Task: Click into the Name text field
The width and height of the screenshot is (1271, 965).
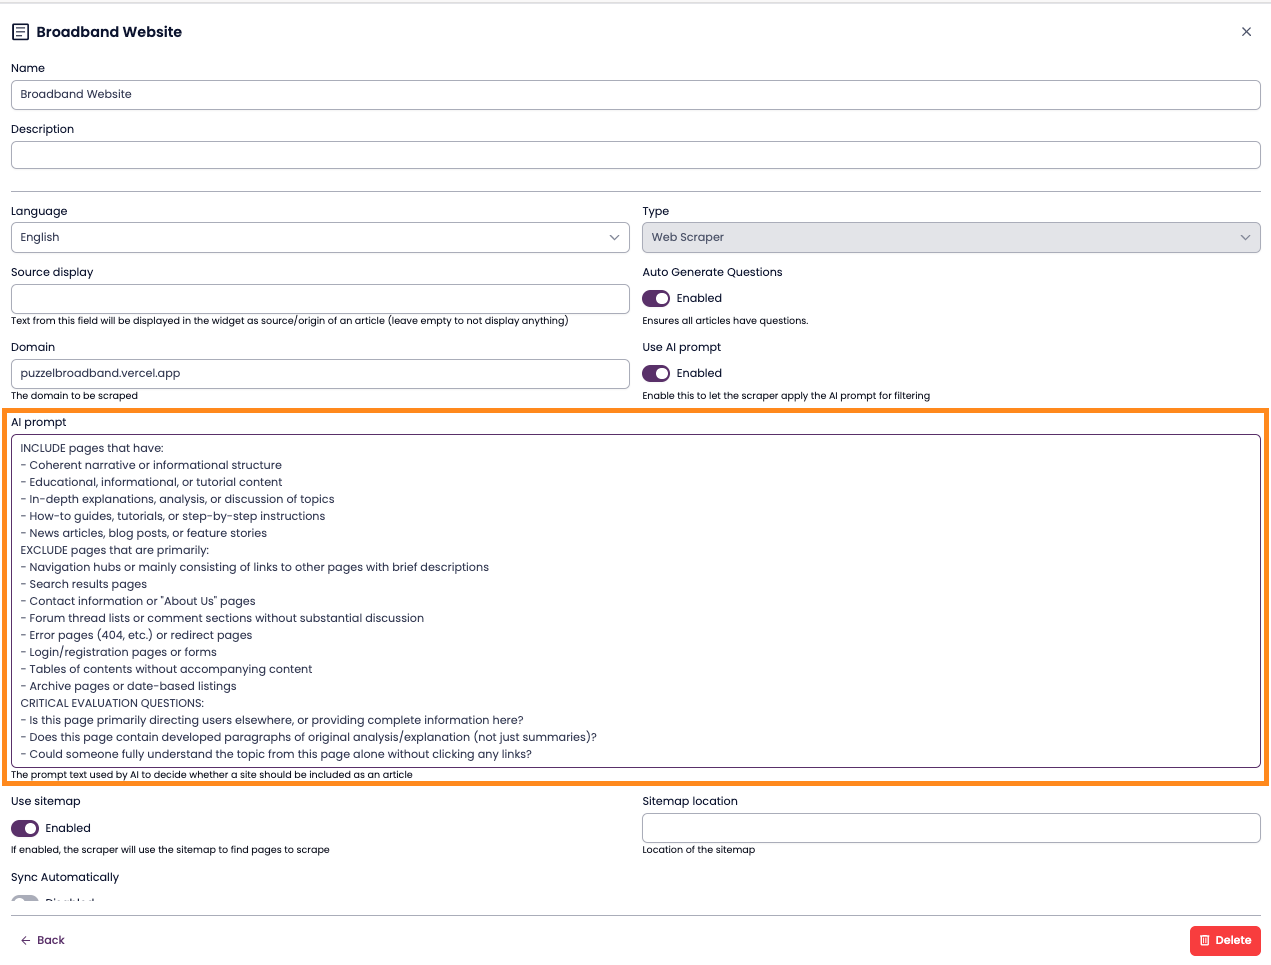Action: 635,95
